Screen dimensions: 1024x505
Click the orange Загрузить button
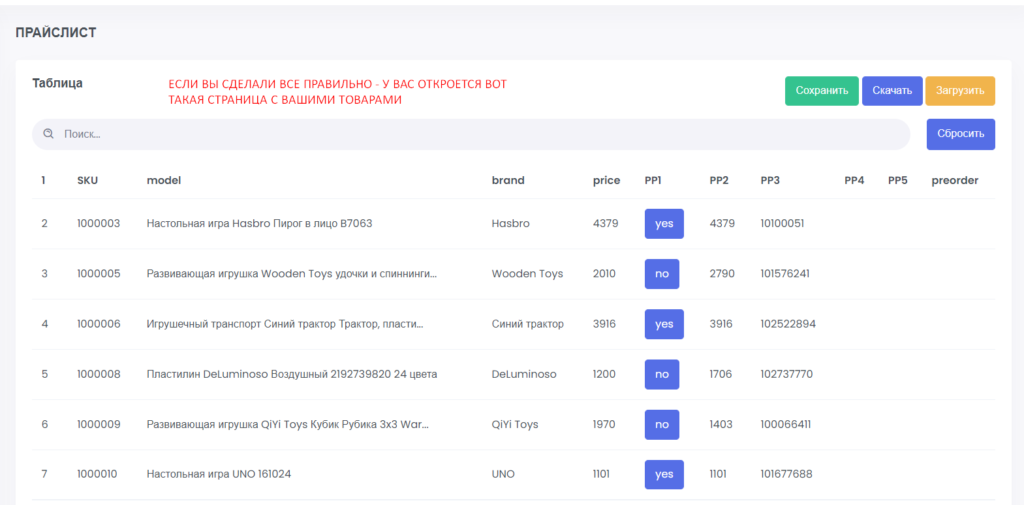coord(960,91)
